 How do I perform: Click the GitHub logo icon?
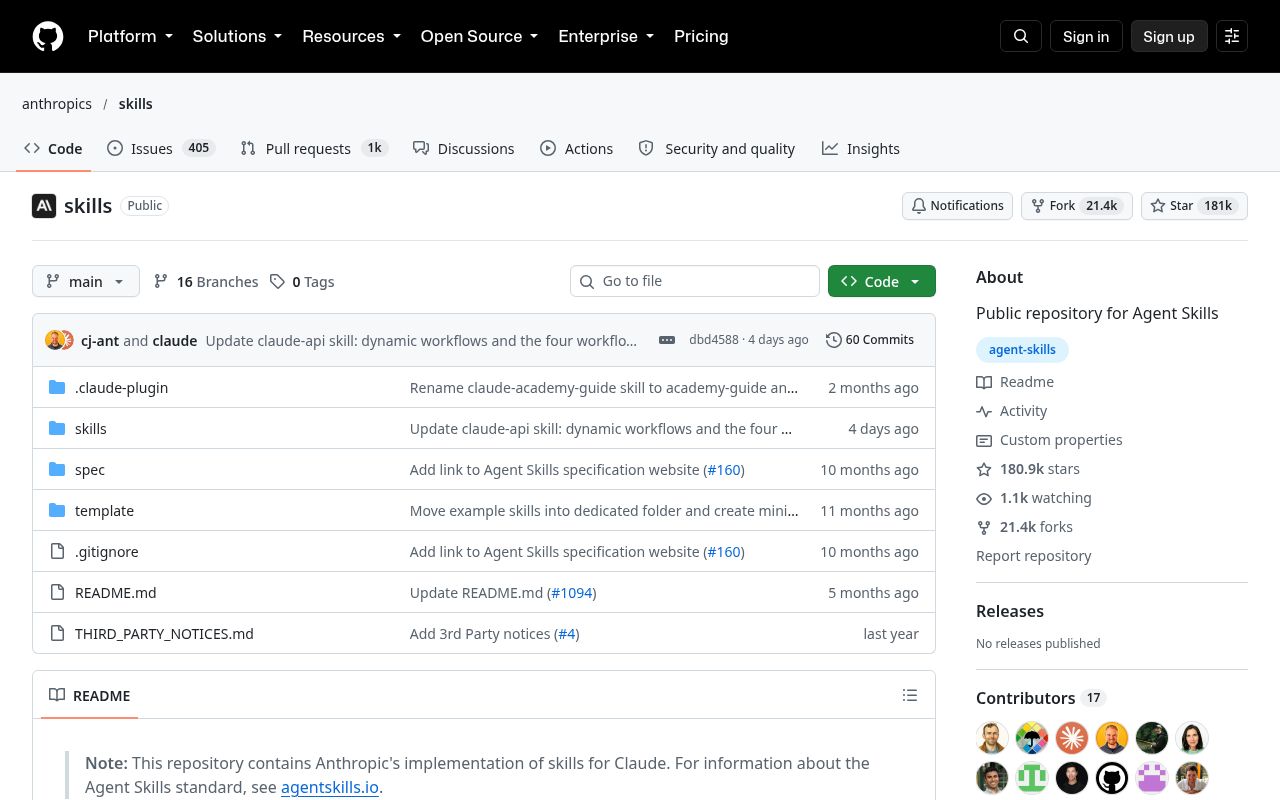48,36
